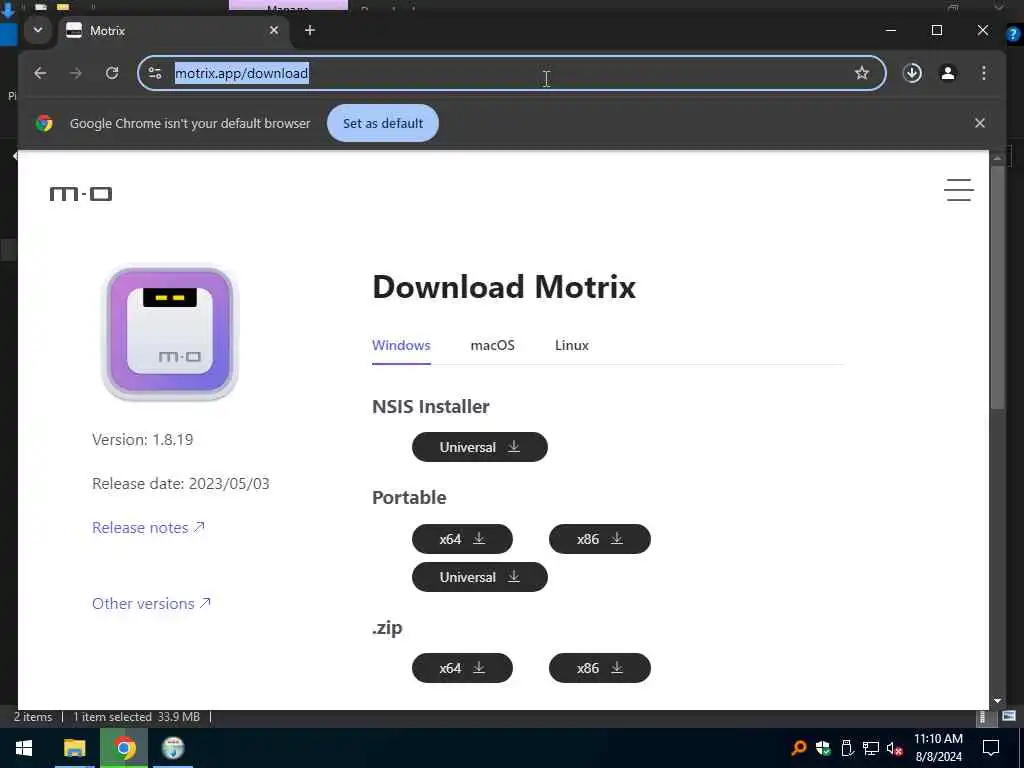Switch to the Linux download tab
1024x768 pixels.
[571, 345]
